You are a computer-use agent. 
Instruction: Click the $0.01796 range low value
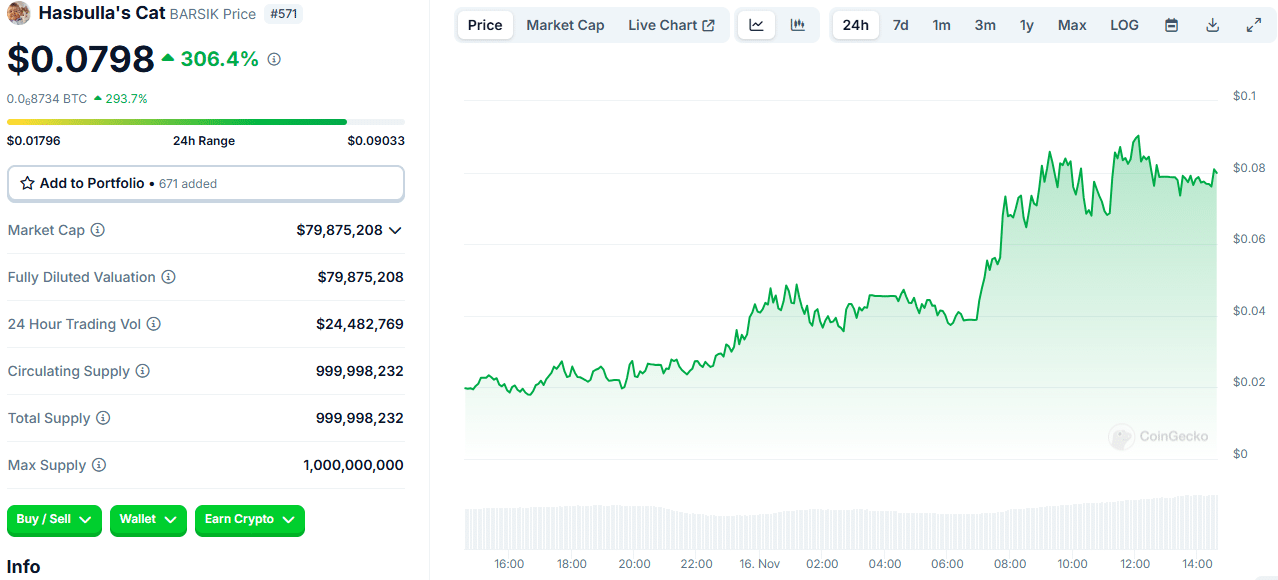34,141
